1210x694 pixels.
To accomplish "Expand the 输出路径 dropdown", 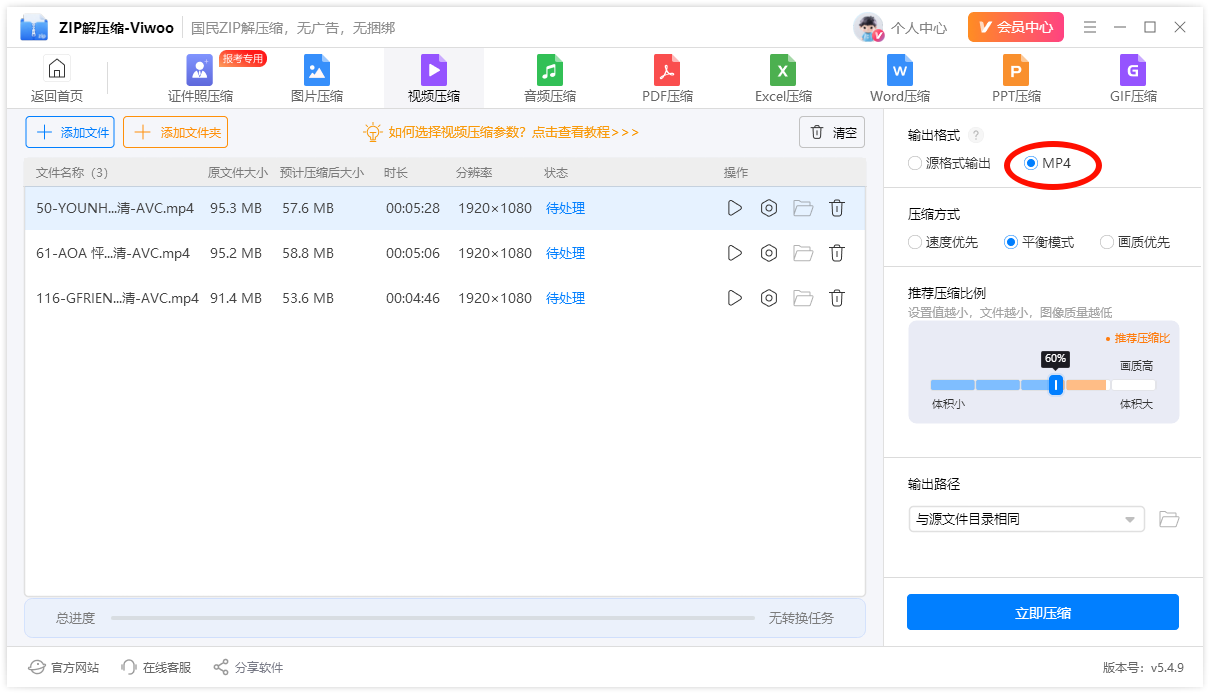I will (x=1027, y=519).
